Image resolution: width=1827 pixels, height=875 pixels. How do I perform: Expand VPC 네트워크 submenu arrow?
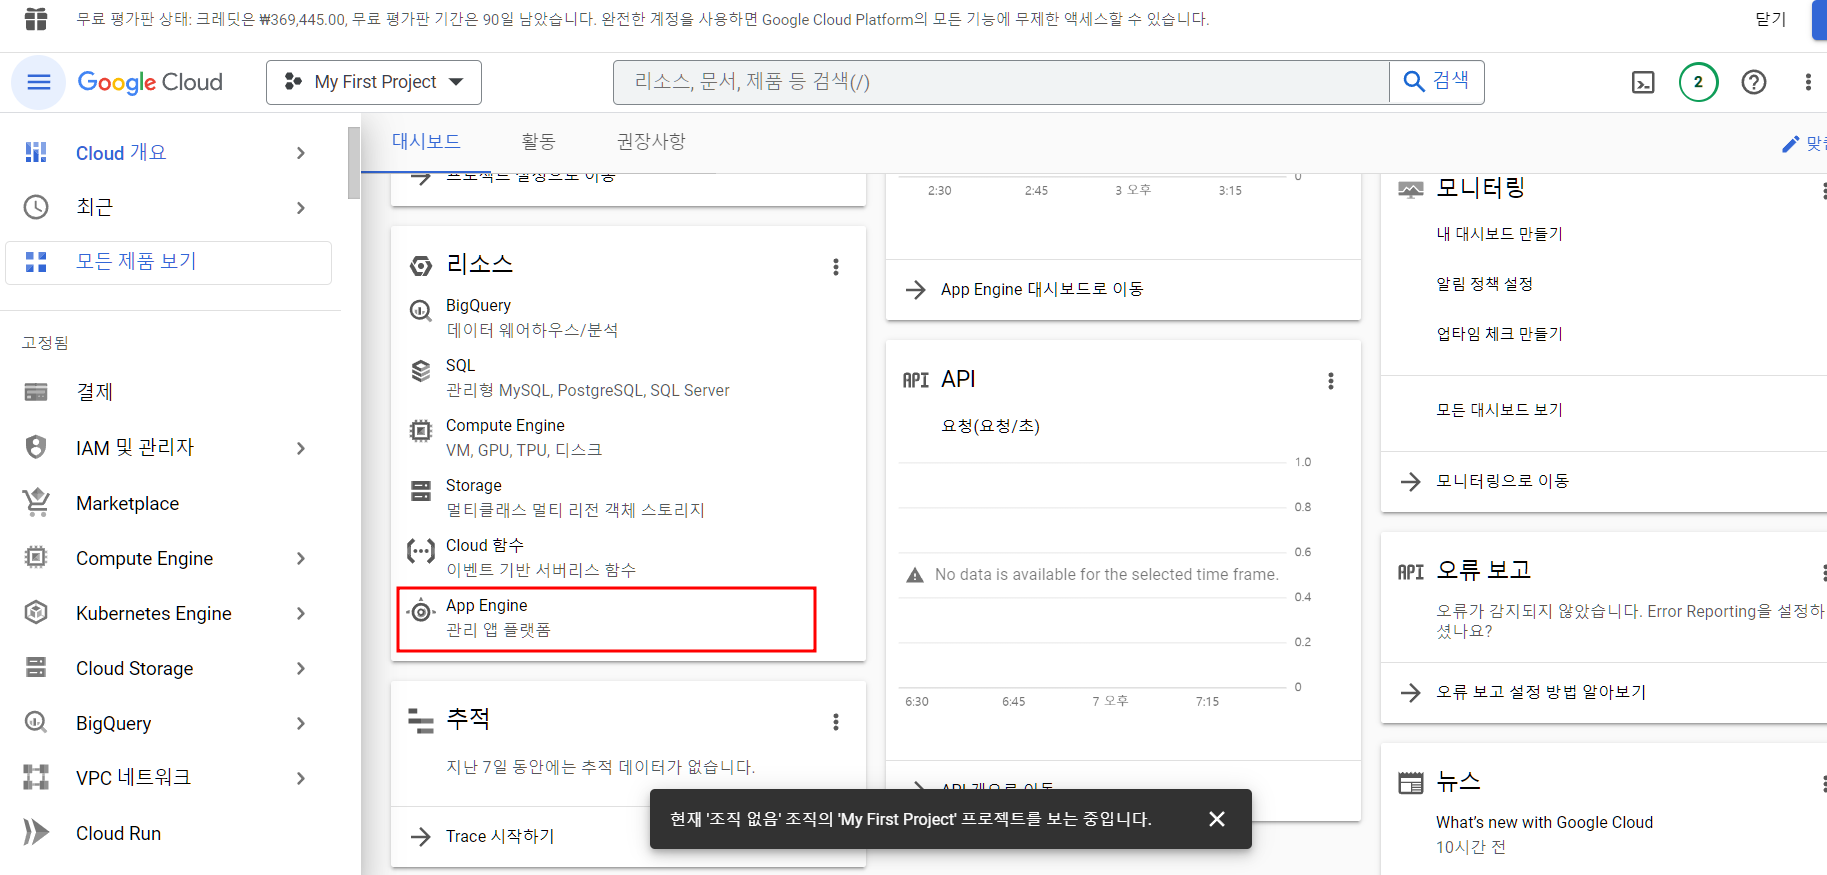pyautogui.click(x=301, y=778)
